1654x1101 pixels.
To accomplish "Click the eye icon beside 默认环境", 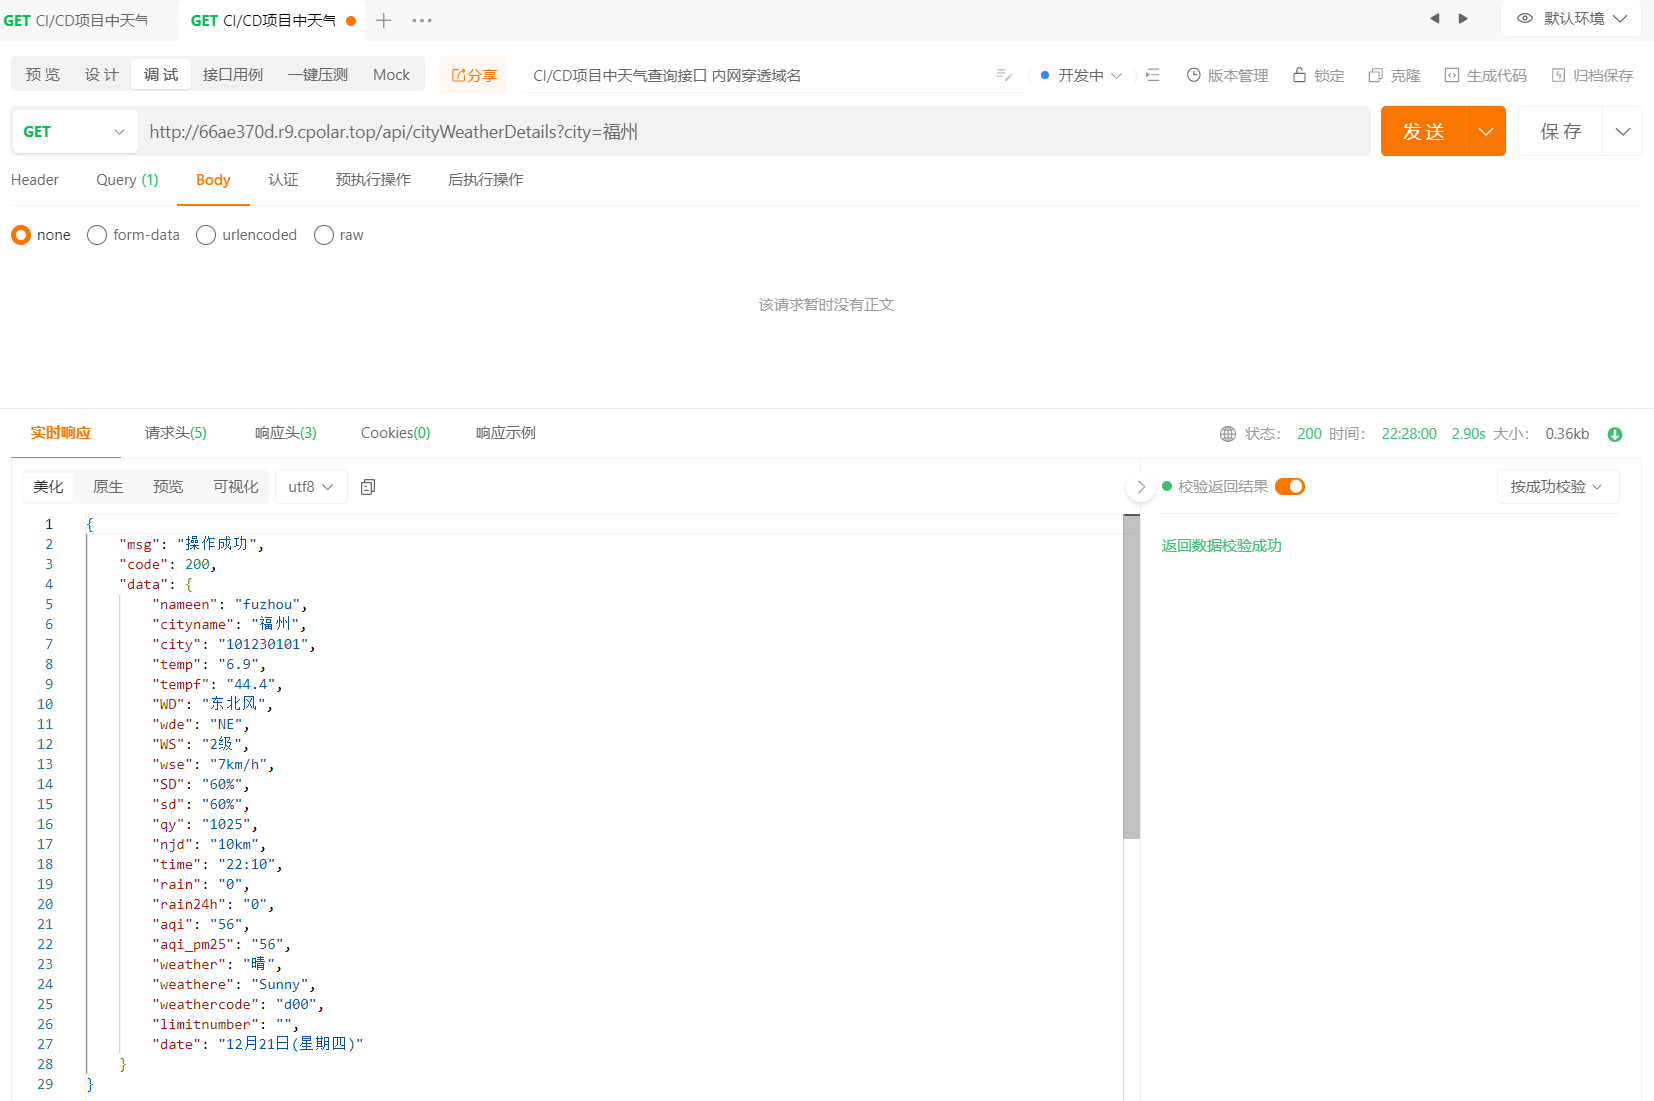I will coord(1525,18).
